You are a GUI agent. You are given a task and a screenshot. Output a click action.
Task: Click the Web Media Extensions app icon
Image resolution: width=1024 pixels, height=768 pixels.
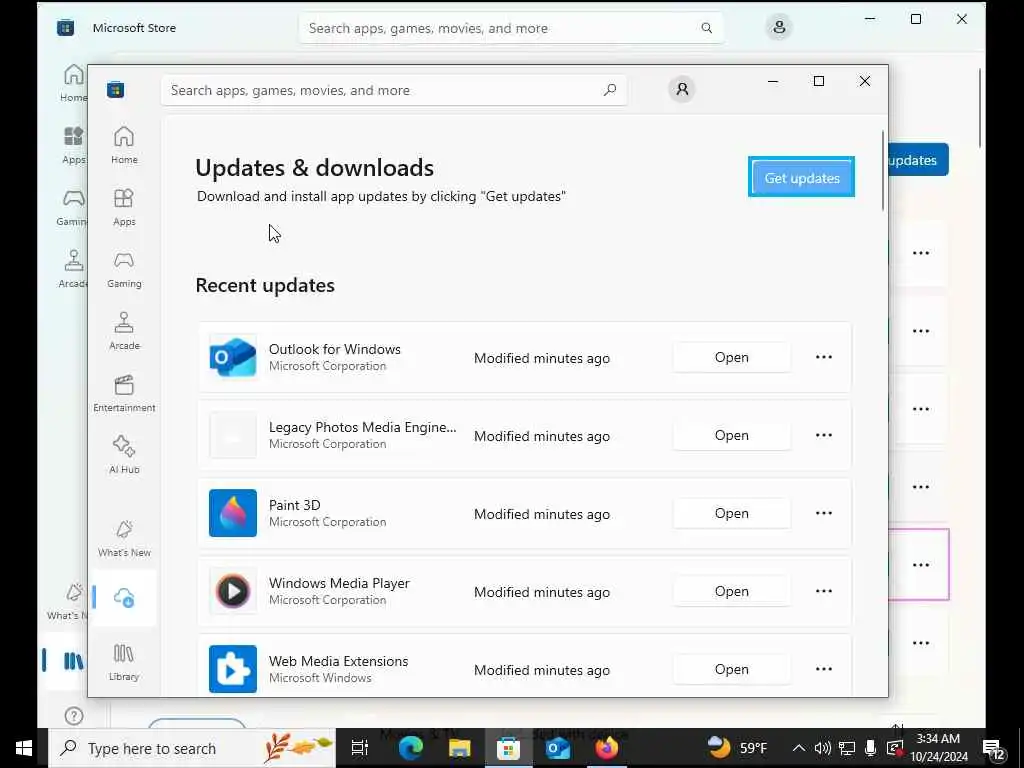point(232,669)
